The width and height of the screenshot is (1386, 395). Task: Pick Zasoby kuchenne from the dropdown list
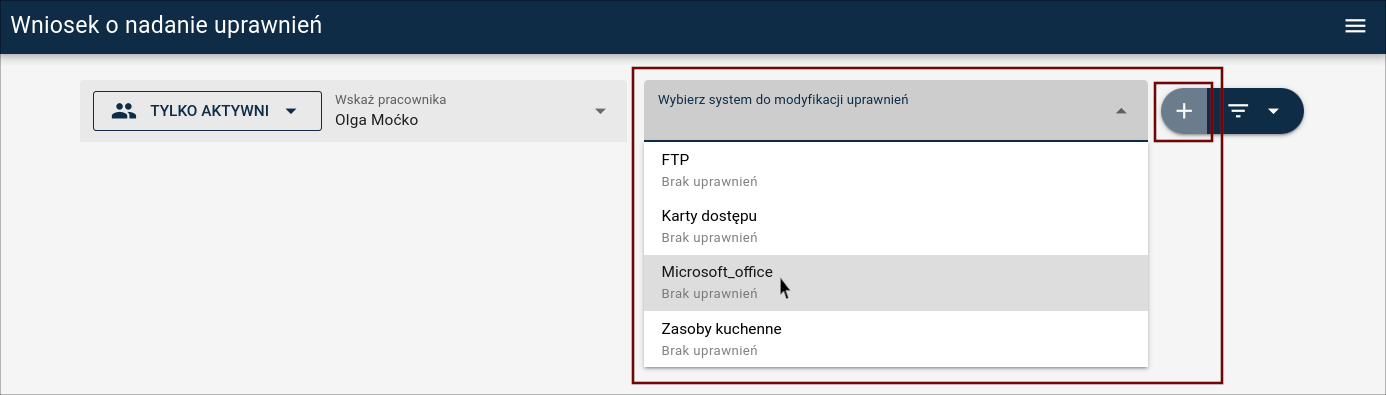point(896,339)
